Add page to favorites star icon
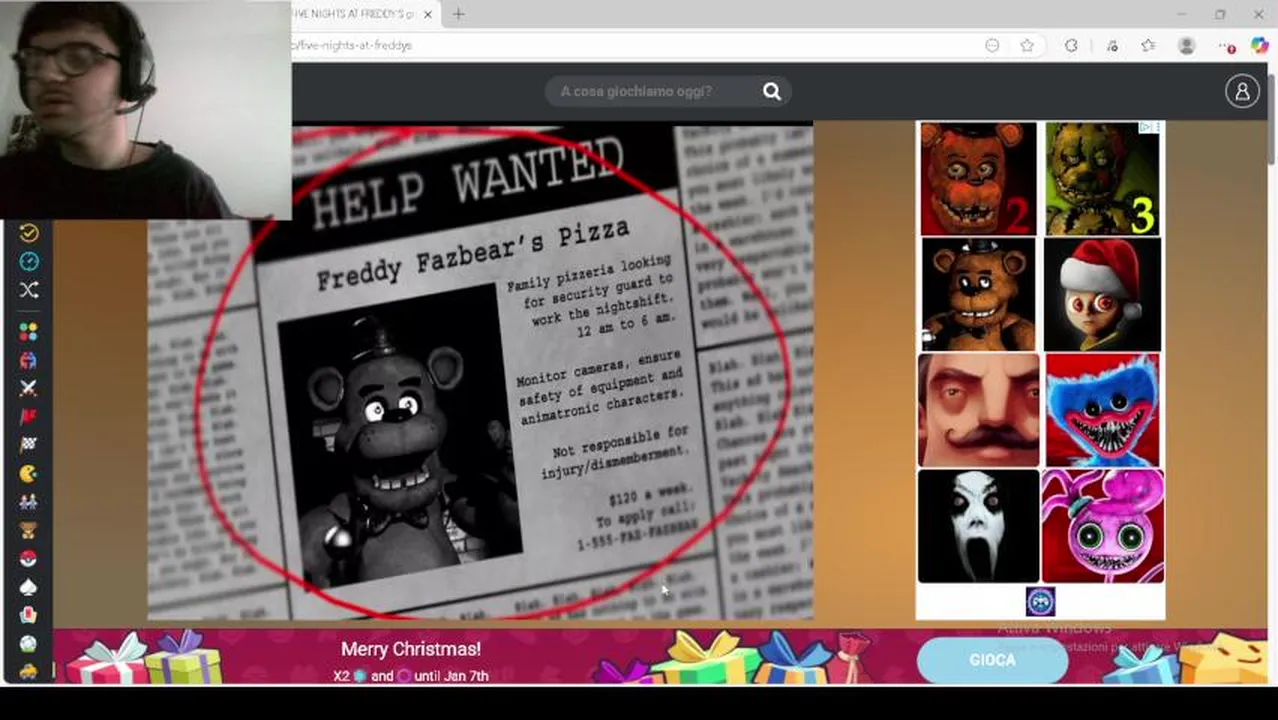 [1027, 45]
